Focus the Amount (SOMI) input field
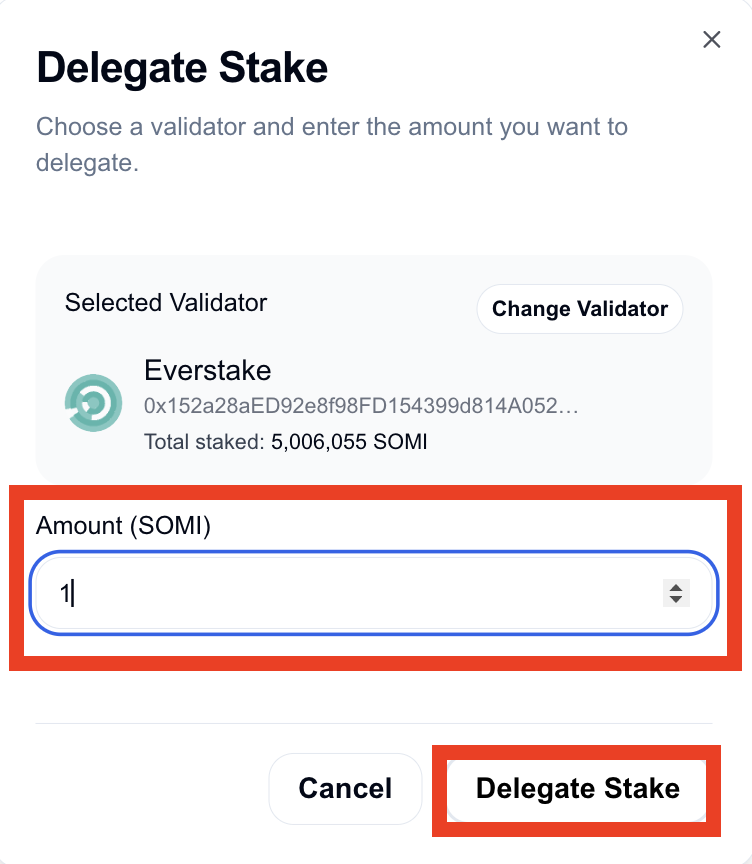Screen dimensions: 752x864 pyautogui.click(x=374, y=593)
